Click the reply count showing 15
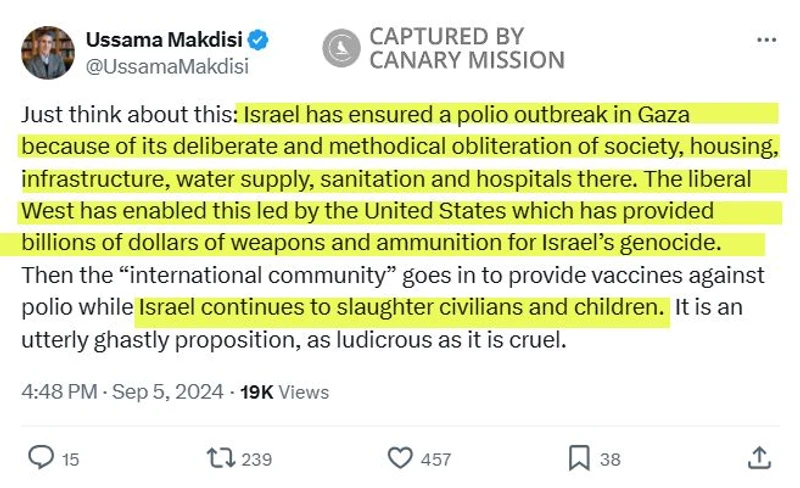This screenshot has width=800, height=488. pos(70,459)
